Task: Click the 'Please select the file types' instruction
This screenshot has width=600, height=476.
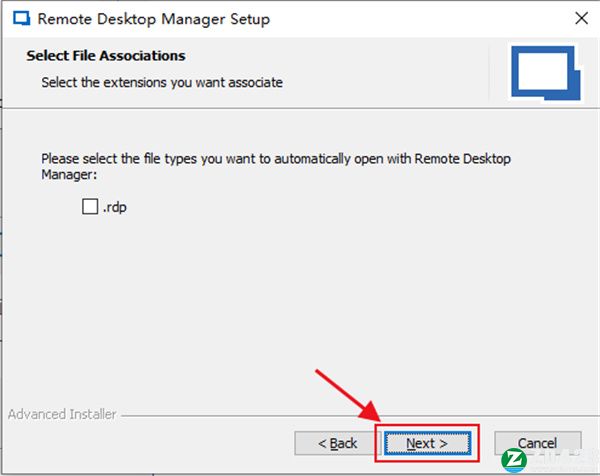Action: 276,166
